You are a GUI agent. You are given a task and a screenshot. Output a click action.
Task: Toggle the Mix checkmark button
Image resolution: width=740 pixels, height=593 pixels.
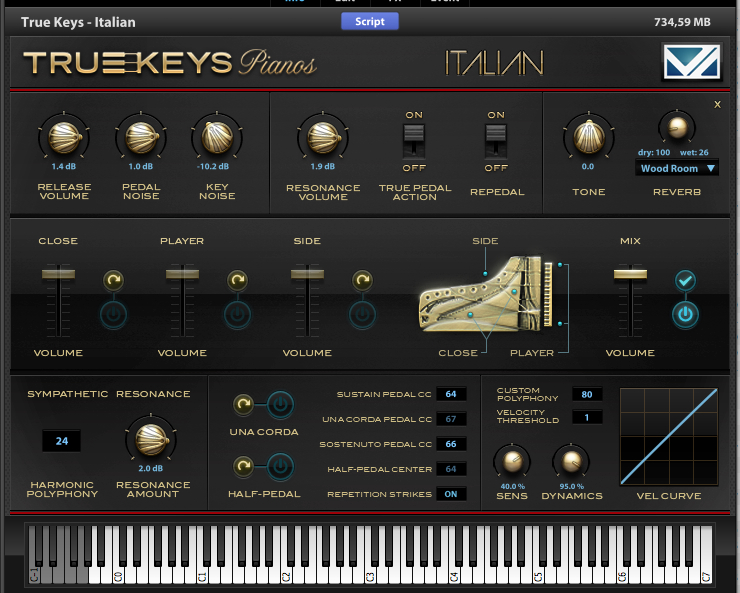point(685,281)
